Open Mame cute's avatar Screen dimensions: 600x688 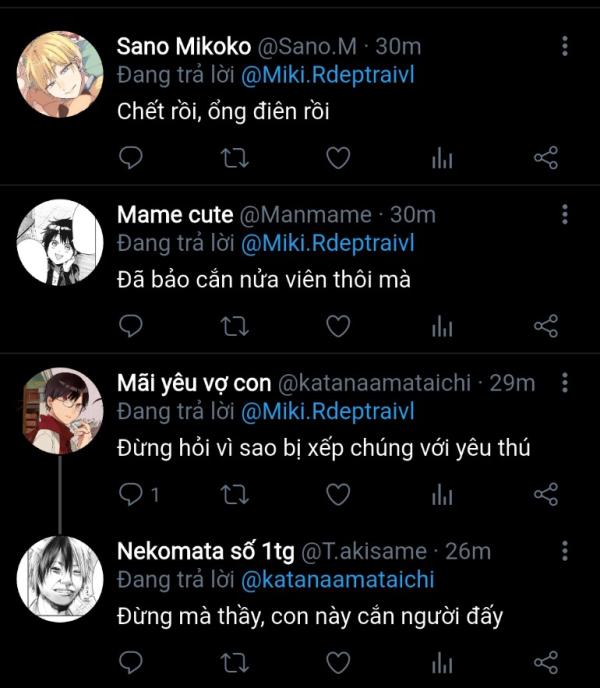(61, 243)
